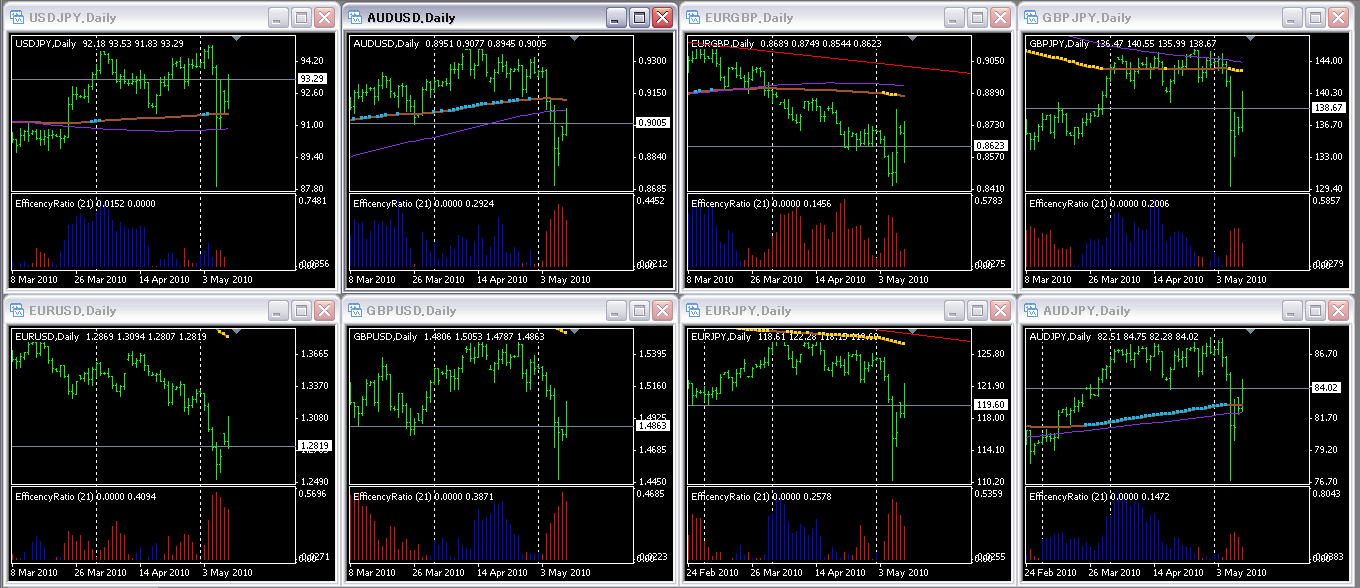The width and height of the screenshot is (1360, 588).
Task: Activate the EURJPY Daily window title bar
Action: click(x=820, y=311)
